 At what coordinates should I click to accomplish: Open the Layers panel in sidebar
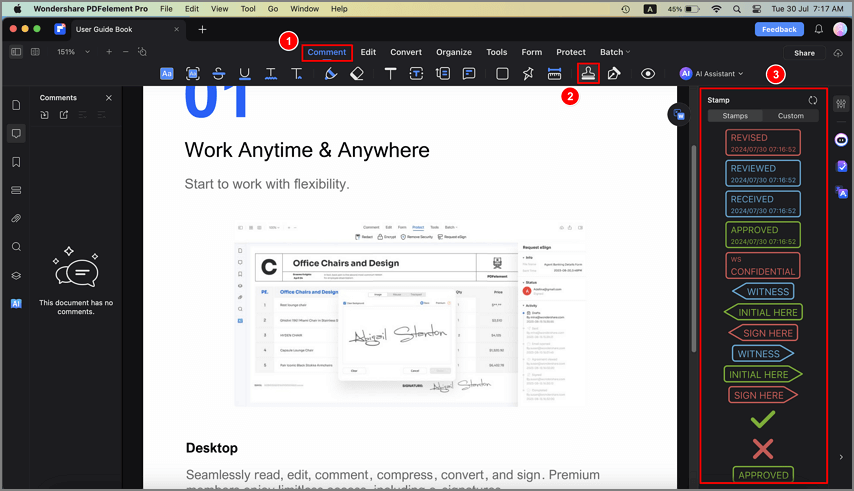pyautogui.click(x=16, y=275)
